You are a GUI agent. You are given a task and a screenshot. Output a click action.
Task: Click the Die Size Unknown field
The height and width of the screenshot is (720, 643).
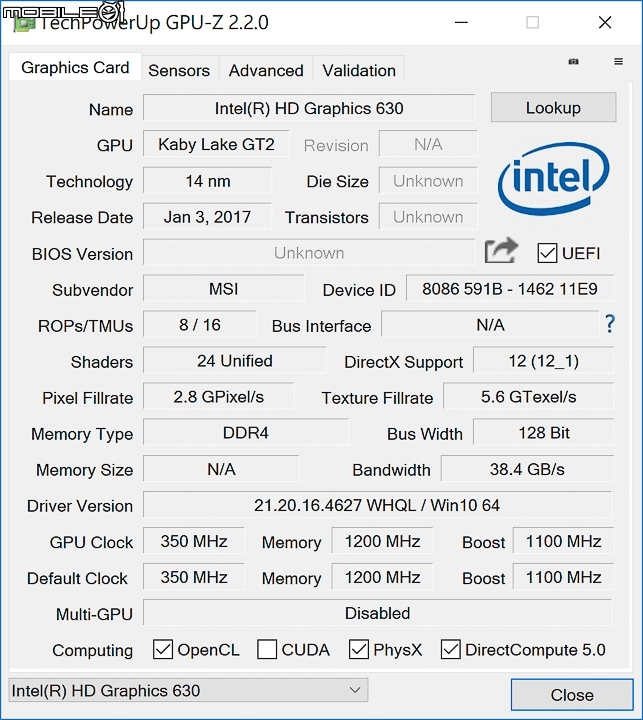(x=428, y=180)
